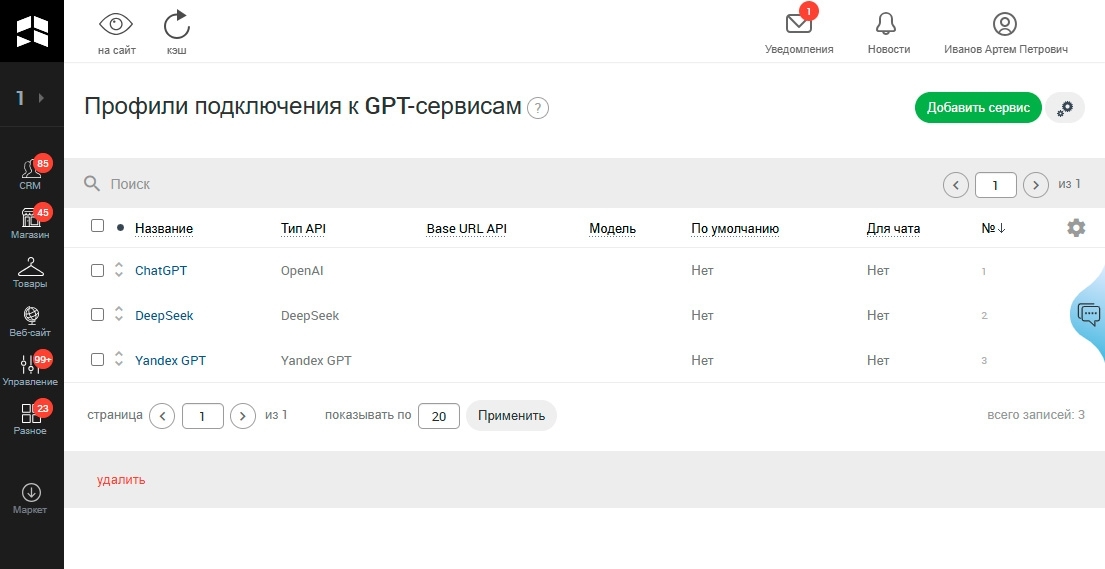
Task: Click the Yandex GPT row's По умолчанию Нет
Action: (702, 360)
